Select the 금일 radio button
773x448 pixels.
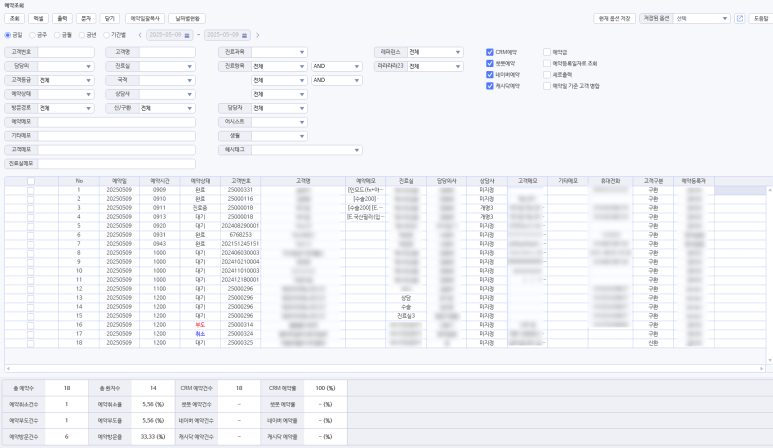(7, 35)
